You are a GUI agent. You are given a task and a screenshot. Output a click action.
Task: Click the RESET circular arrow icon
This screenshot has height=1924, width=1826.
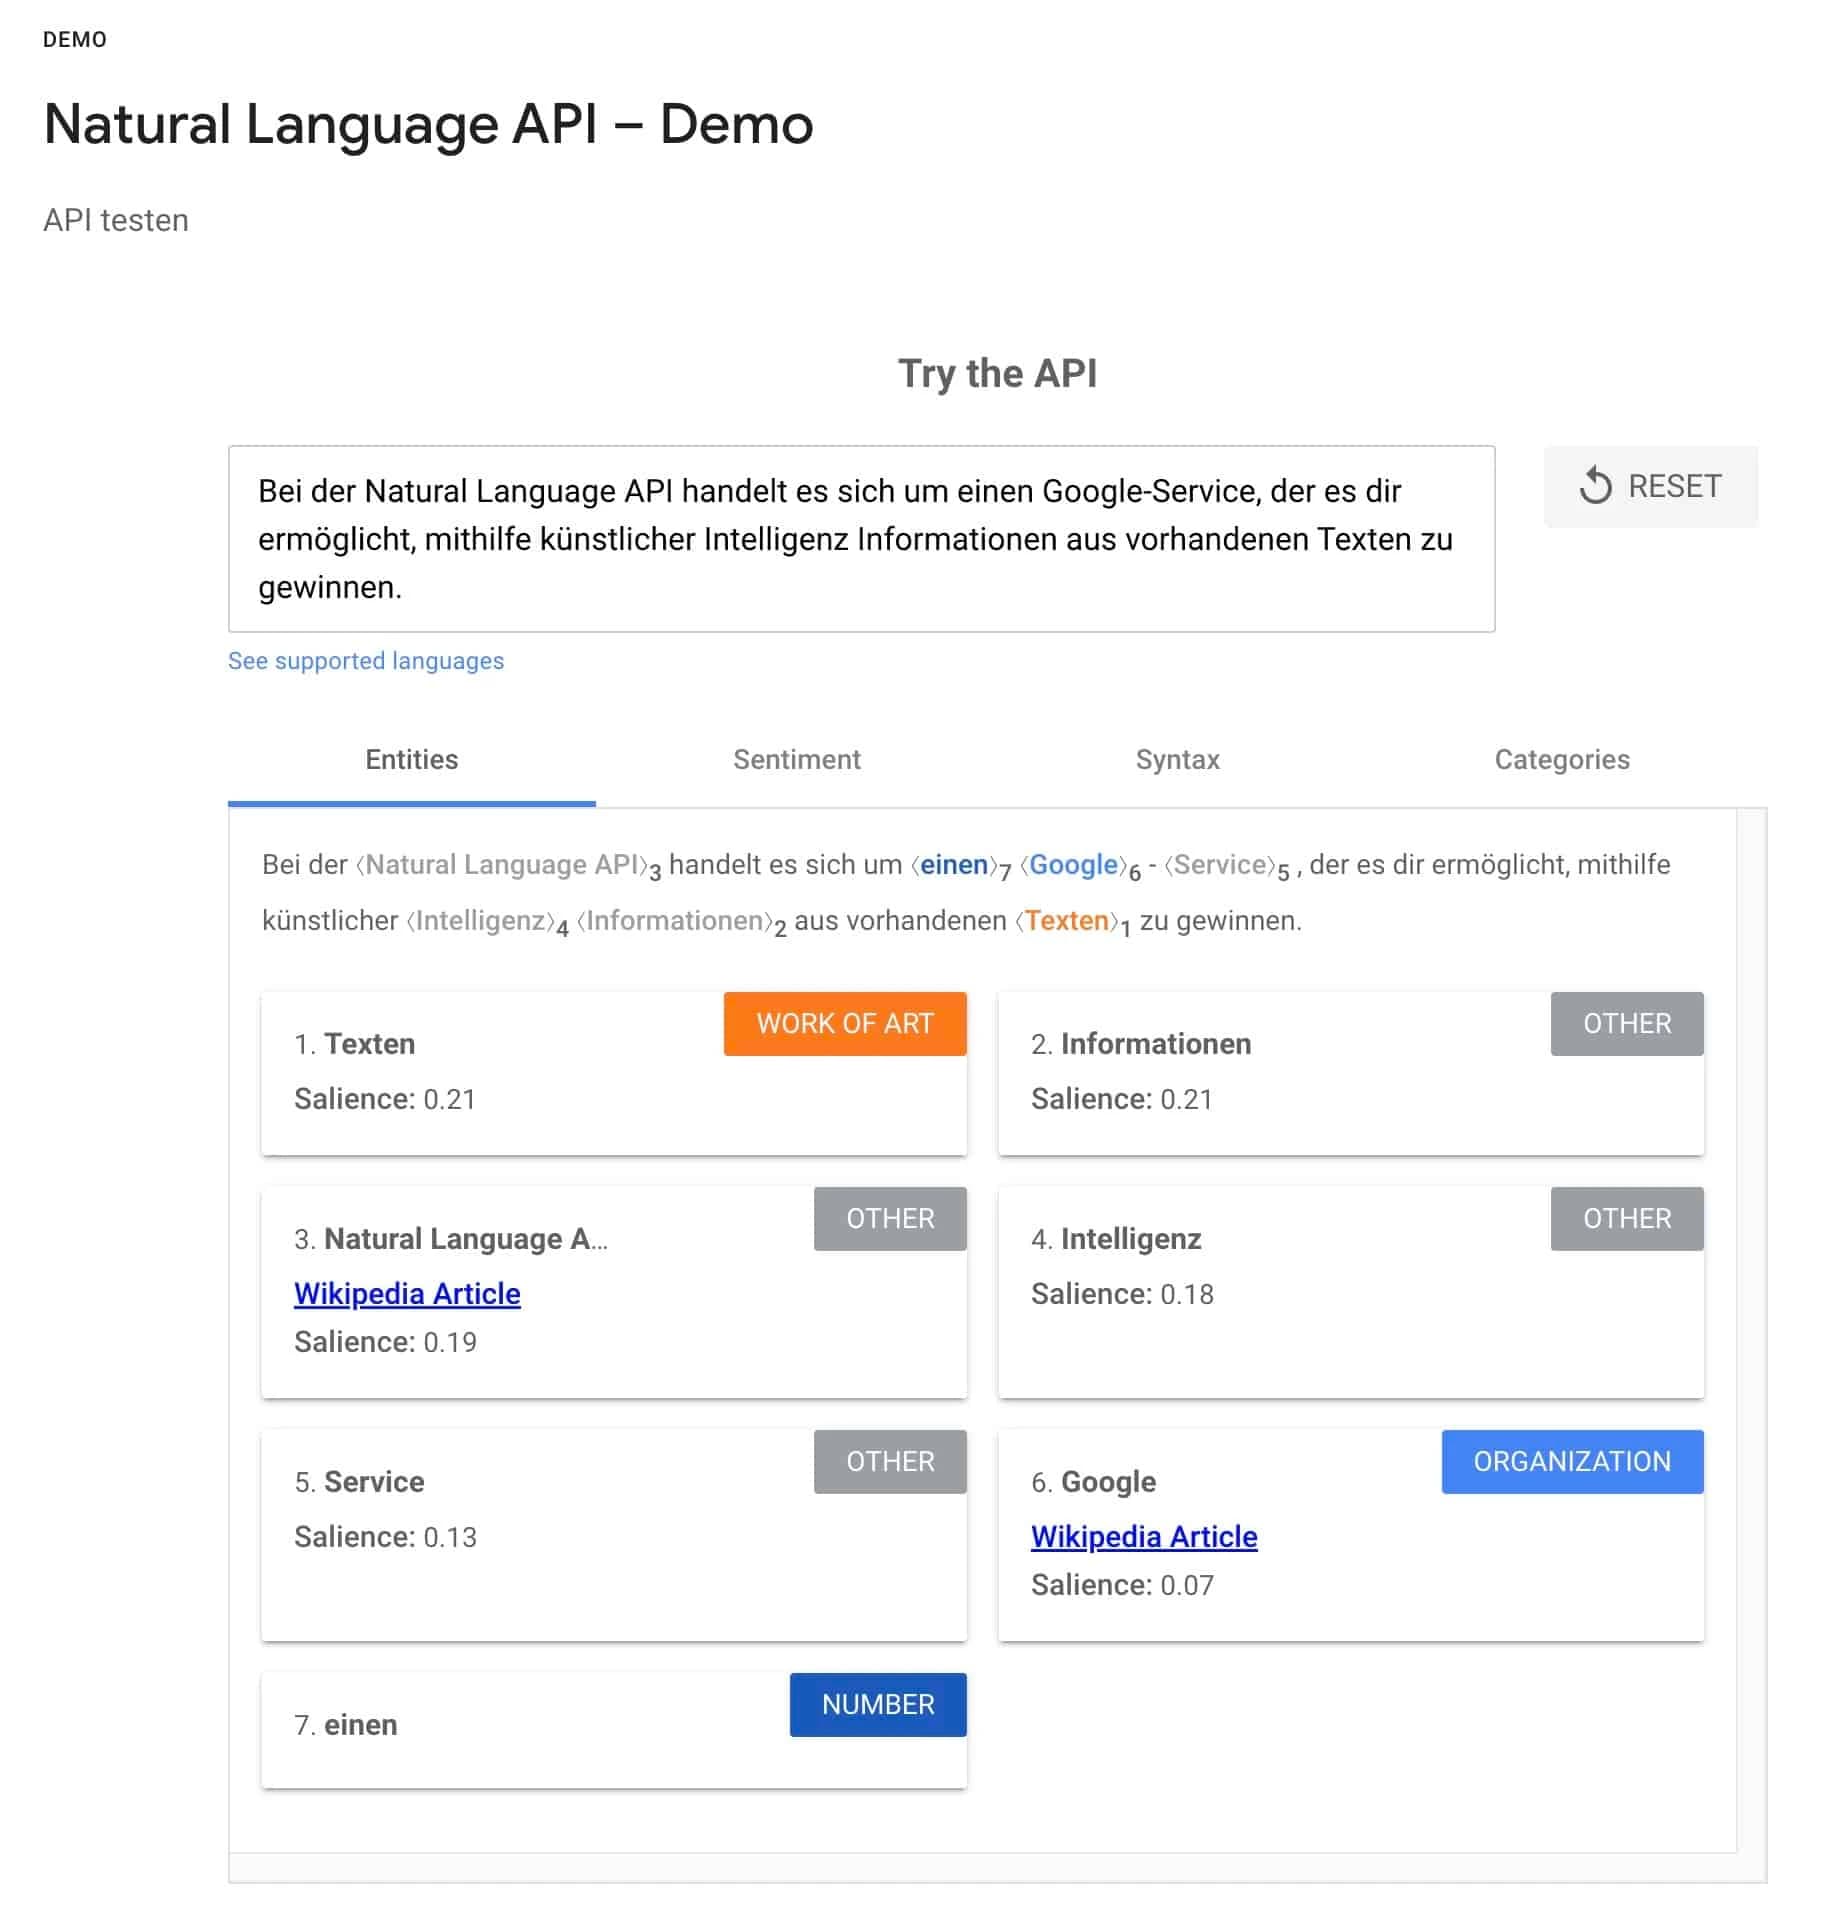(x=1597, y=487)
